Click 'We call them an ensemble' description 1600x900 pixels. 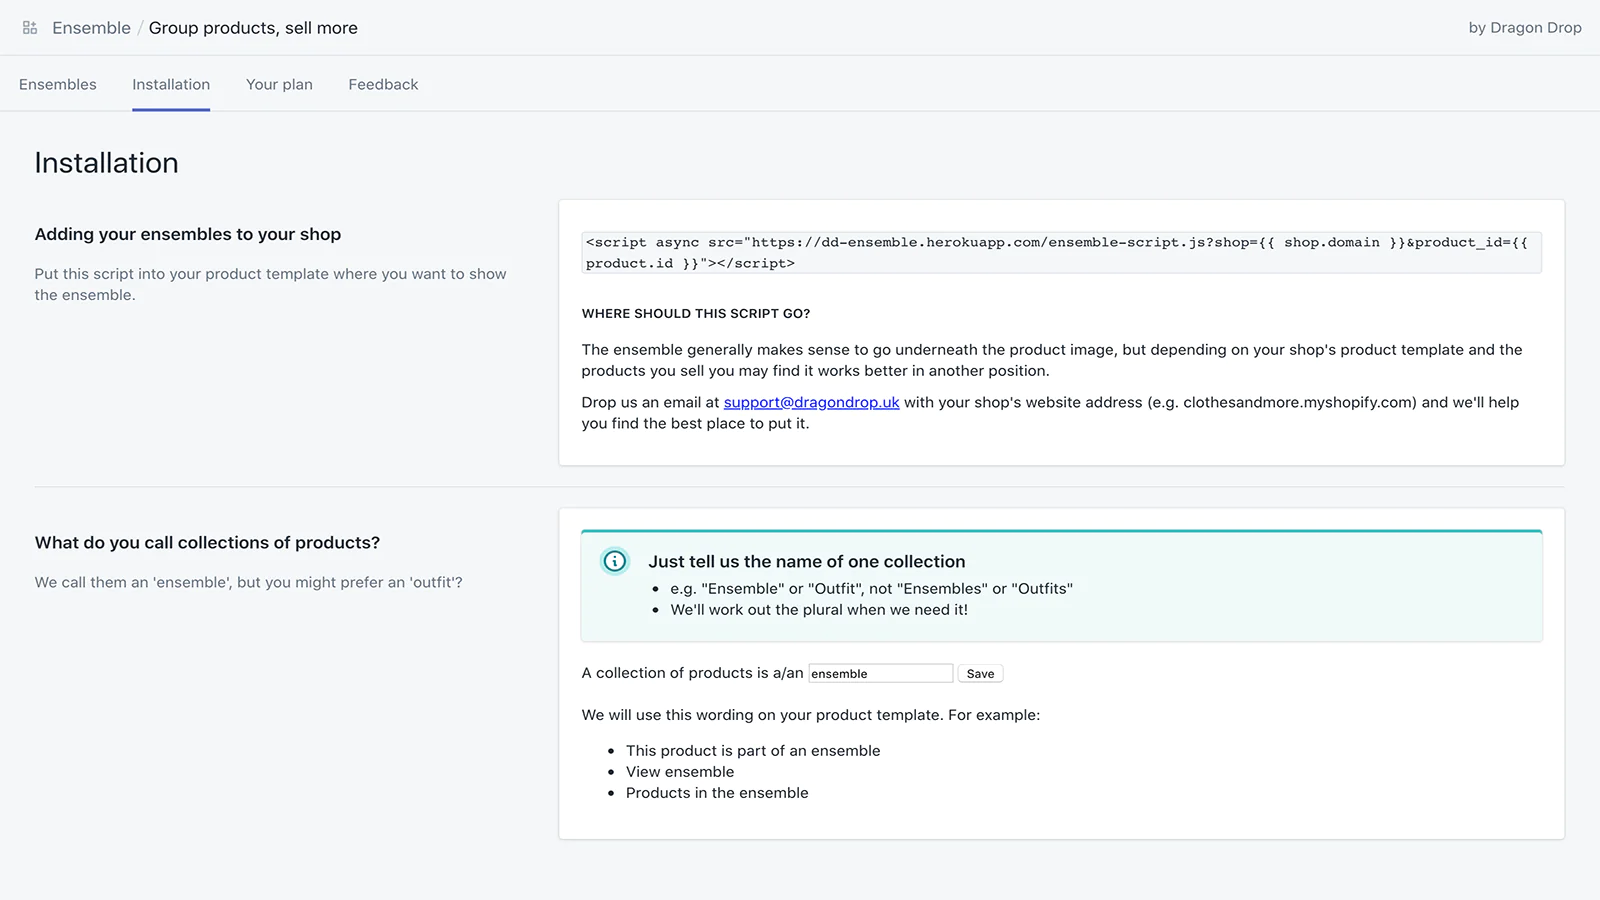pyautogui.click(x=248, y=582)
